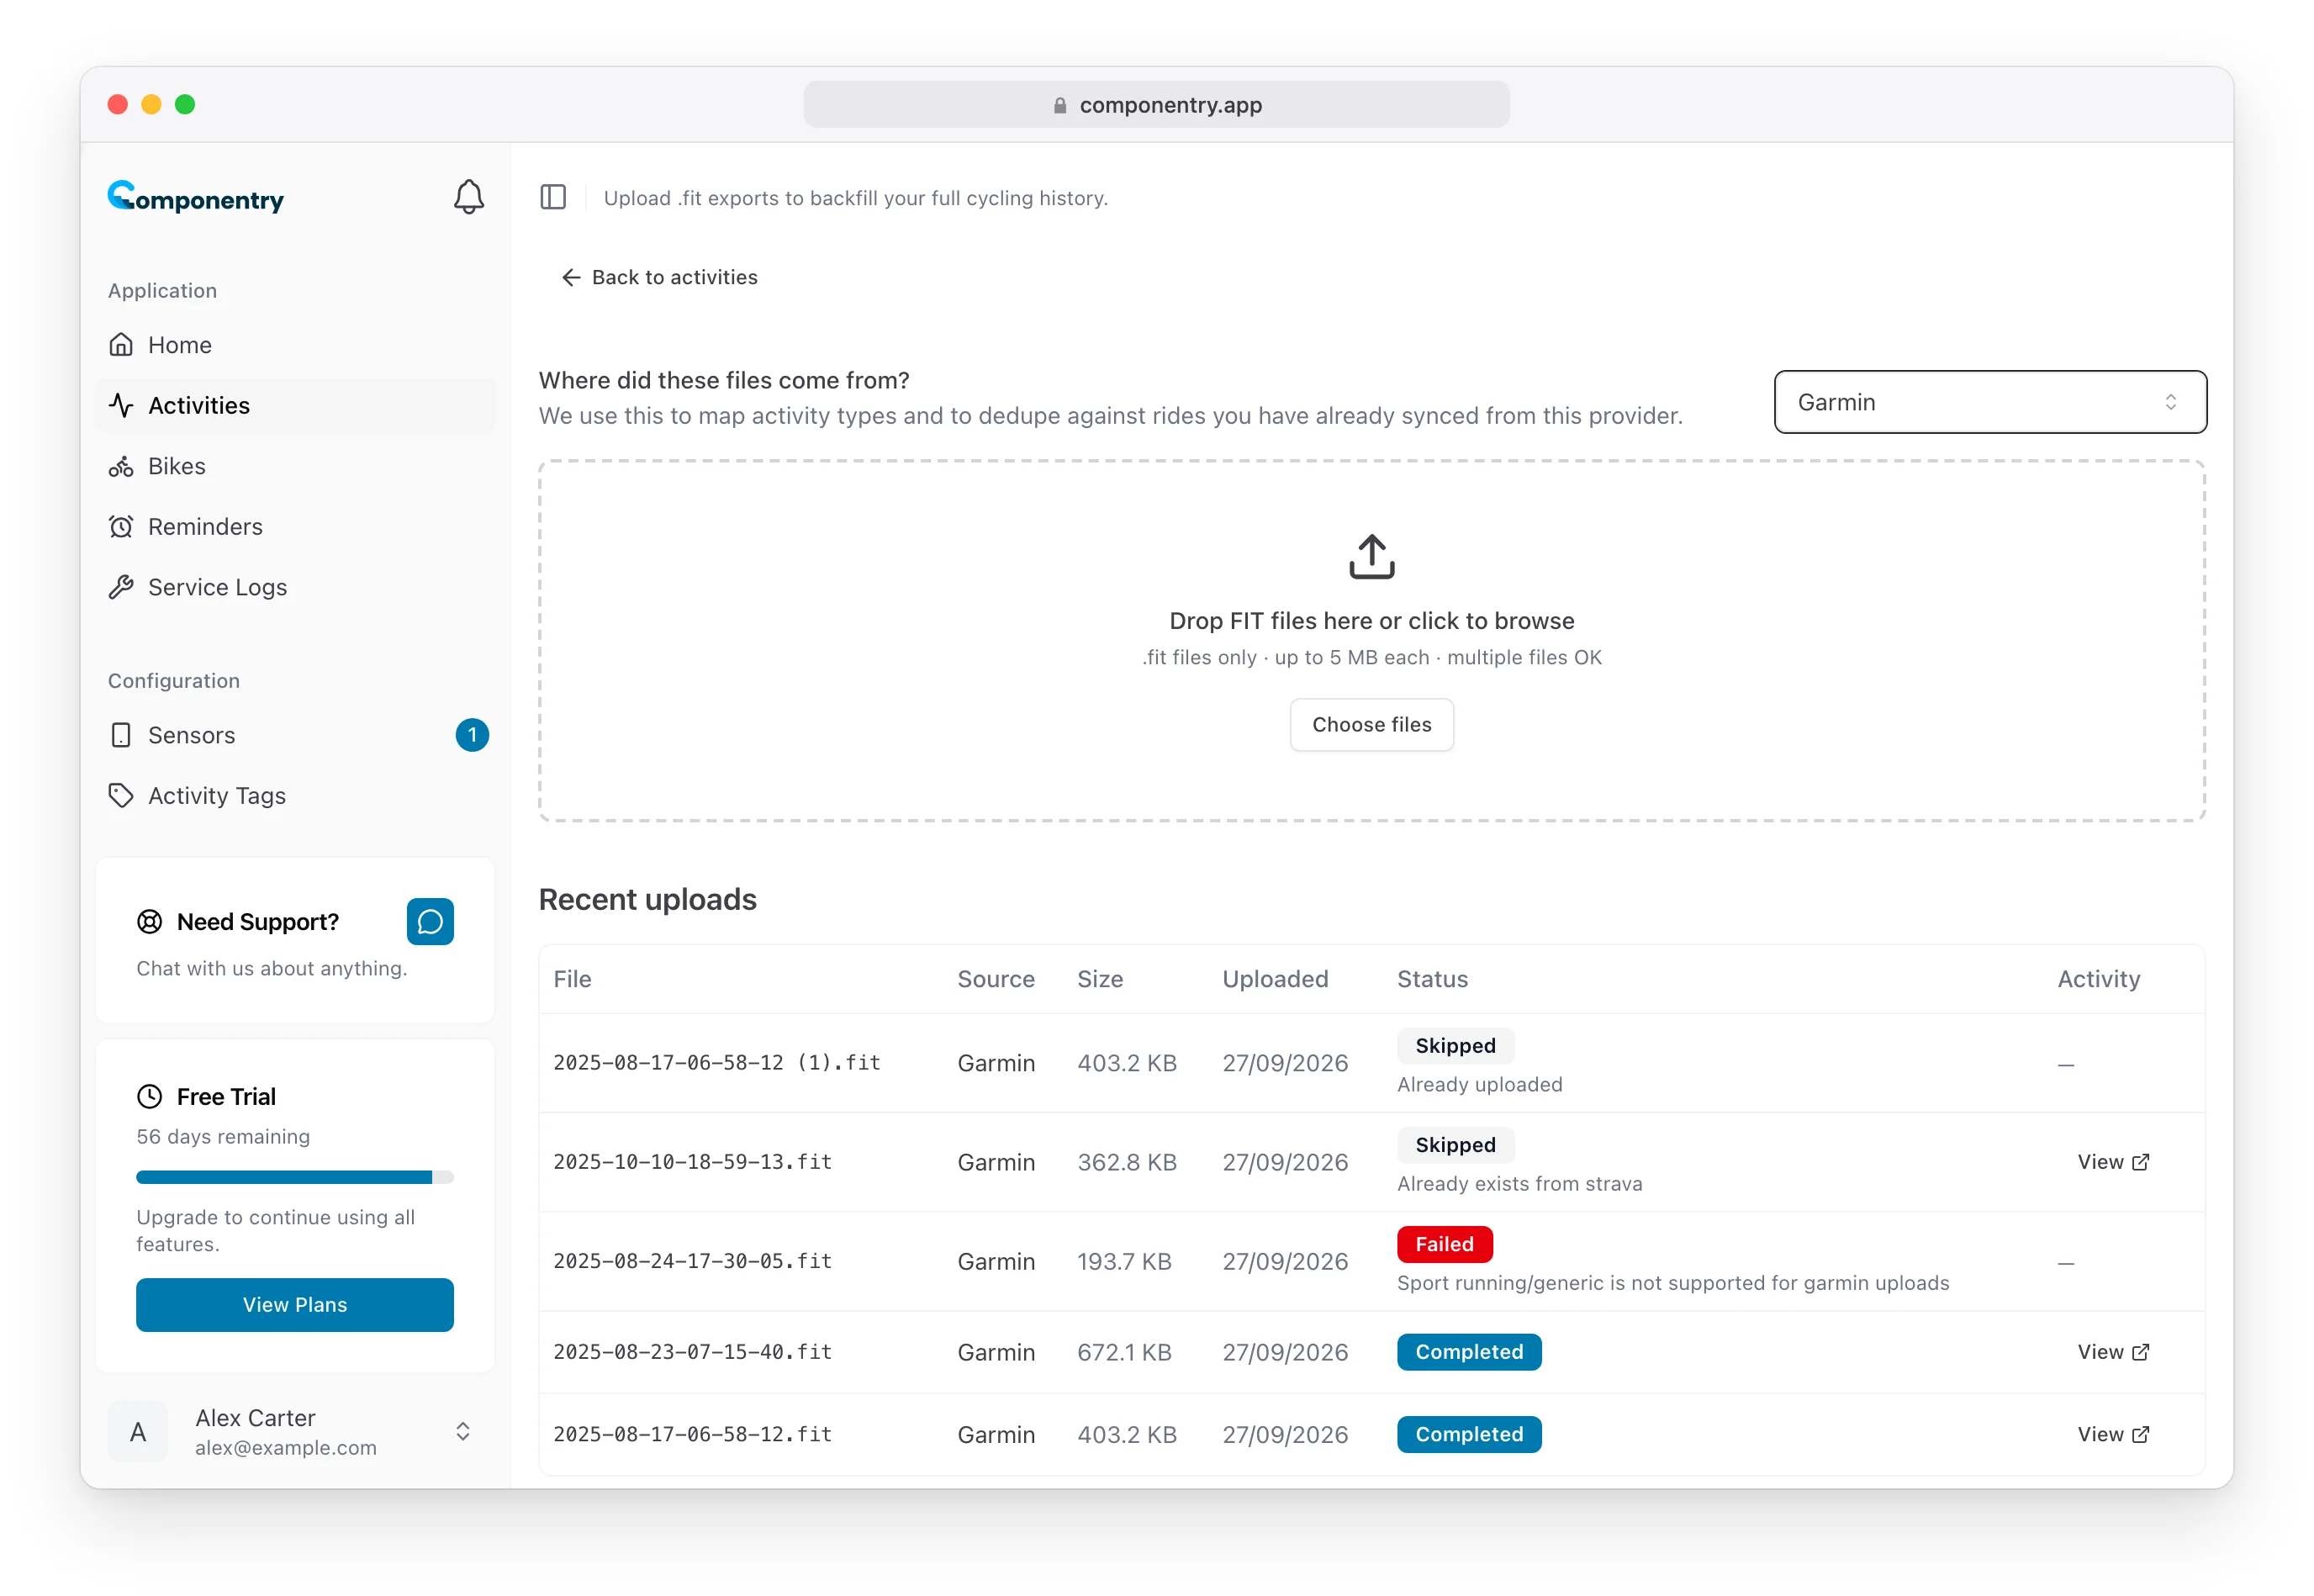
Task: Click the lock icon in address bar
Action: [1060, 105]
